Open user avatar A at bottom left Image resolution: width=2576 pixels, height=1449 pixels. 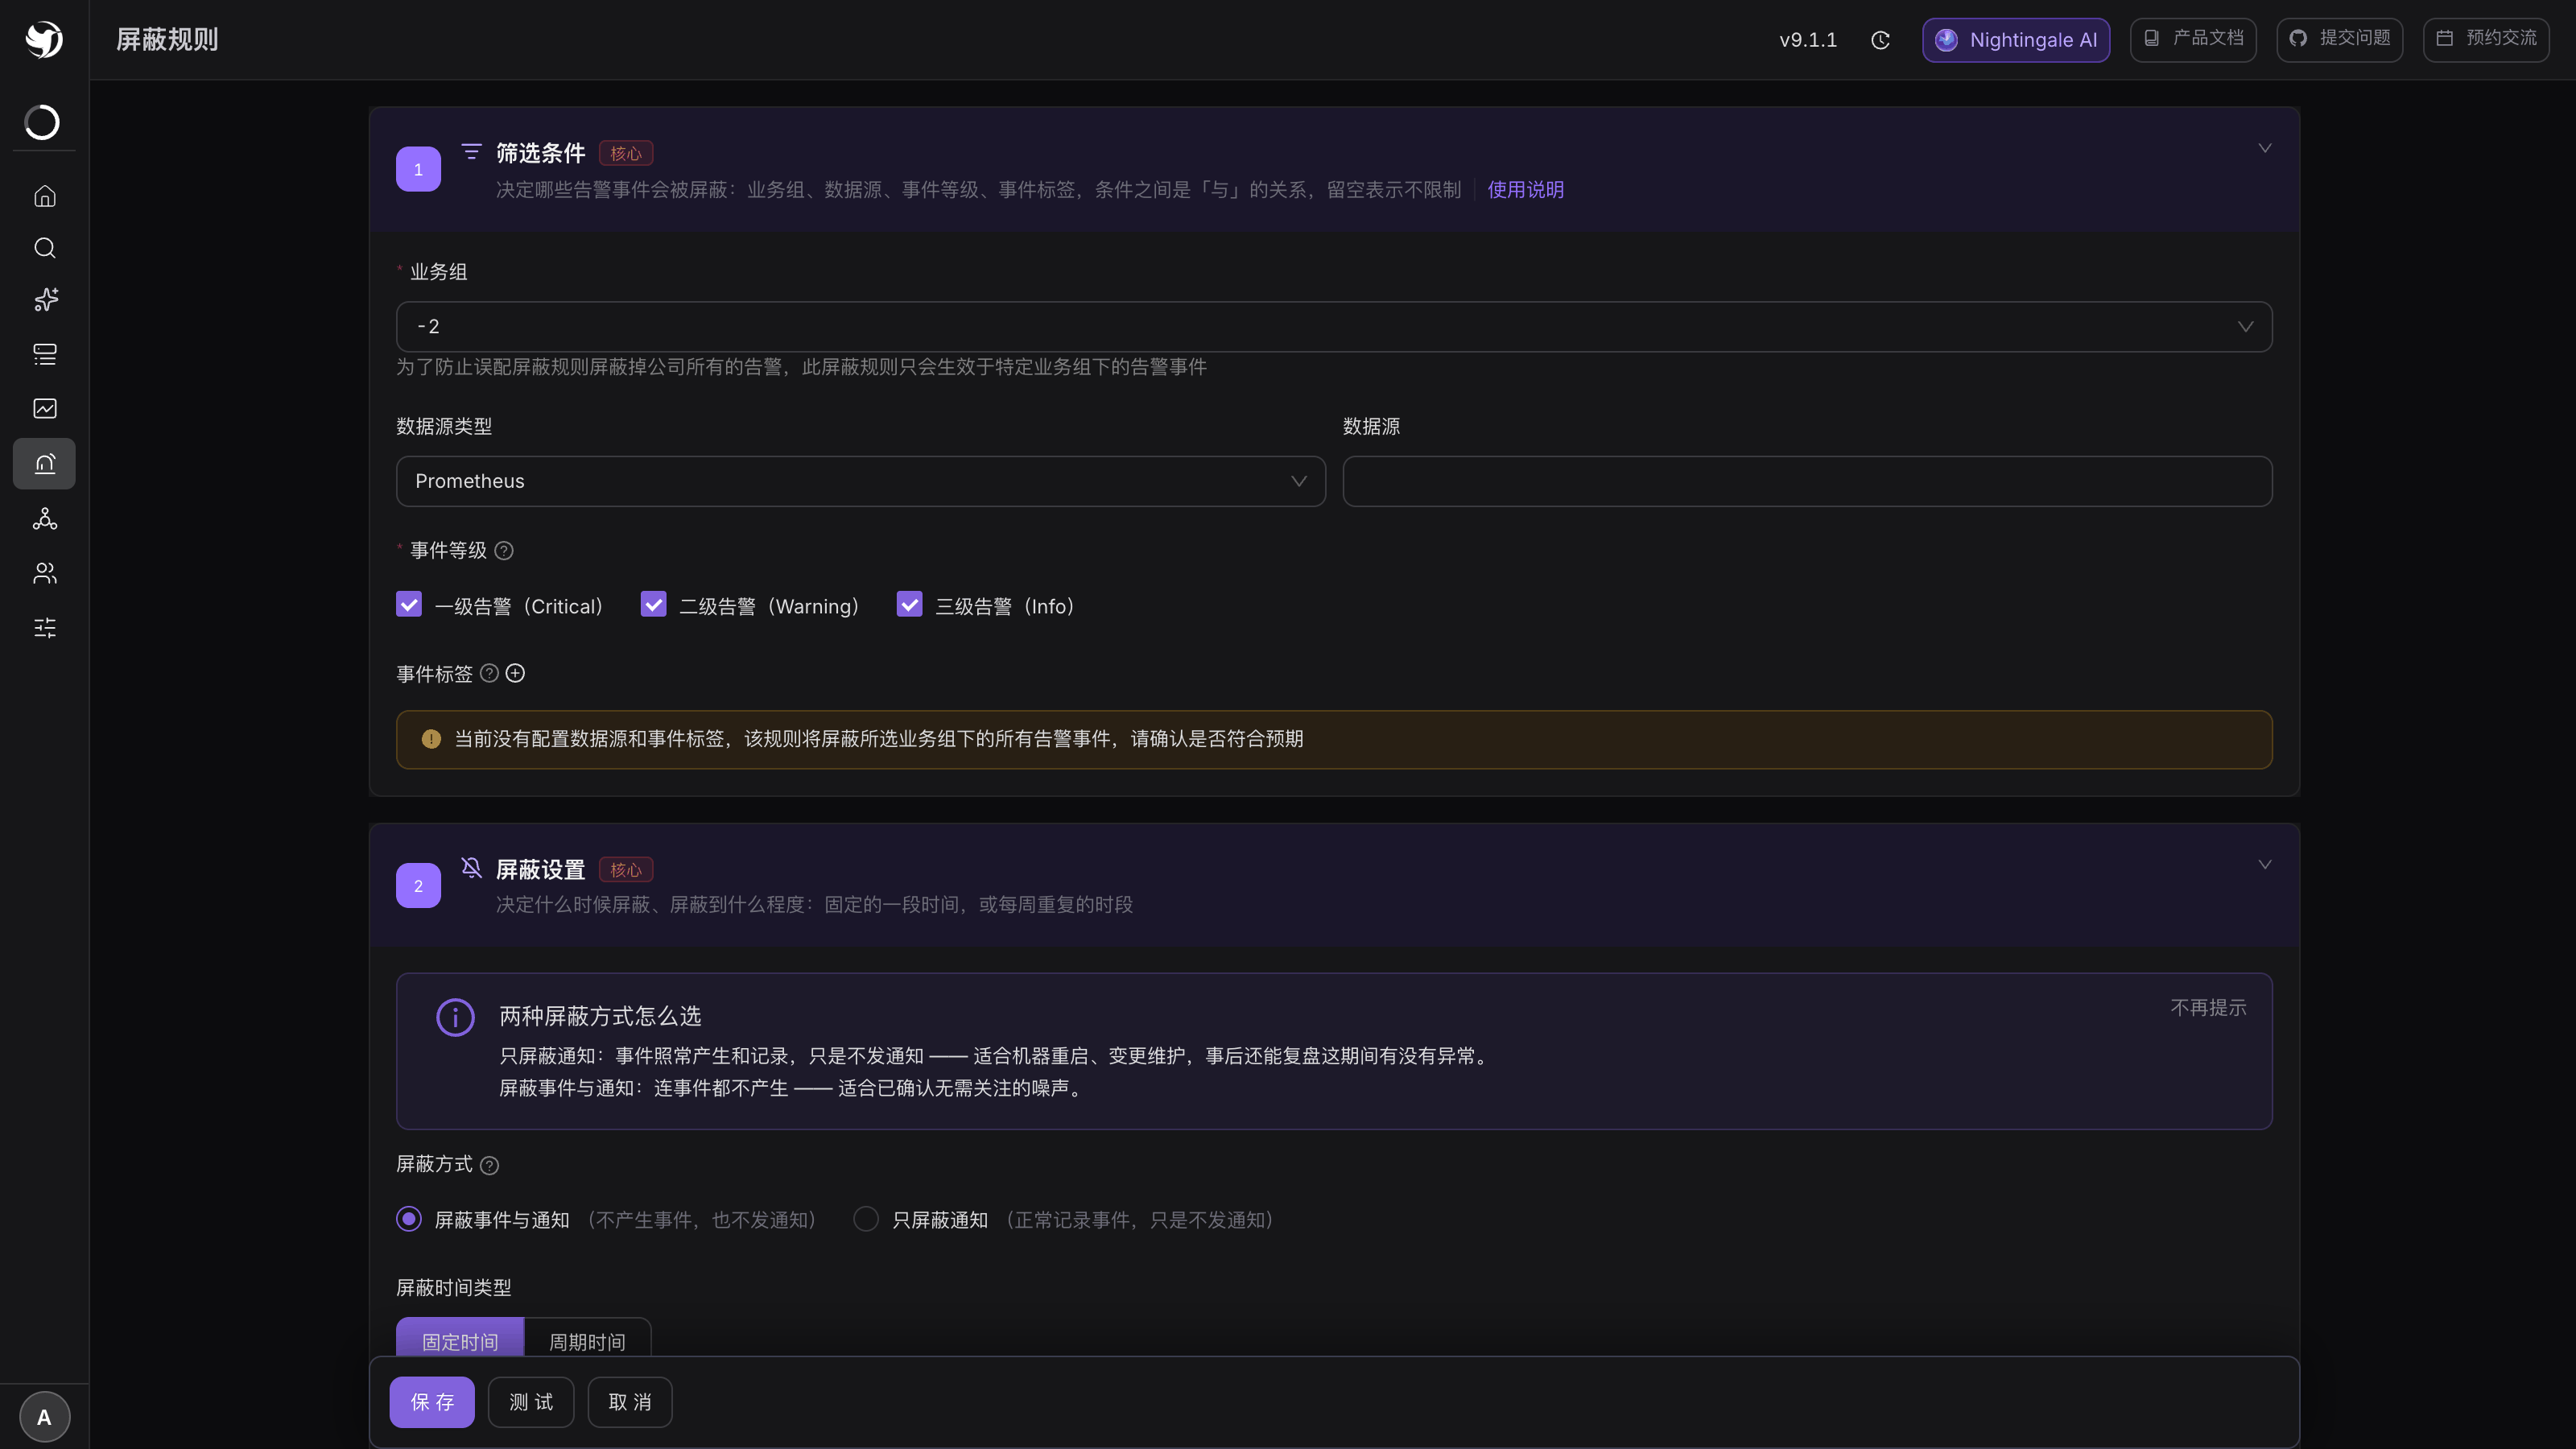pyautogui.click(x=44, y=1417)
